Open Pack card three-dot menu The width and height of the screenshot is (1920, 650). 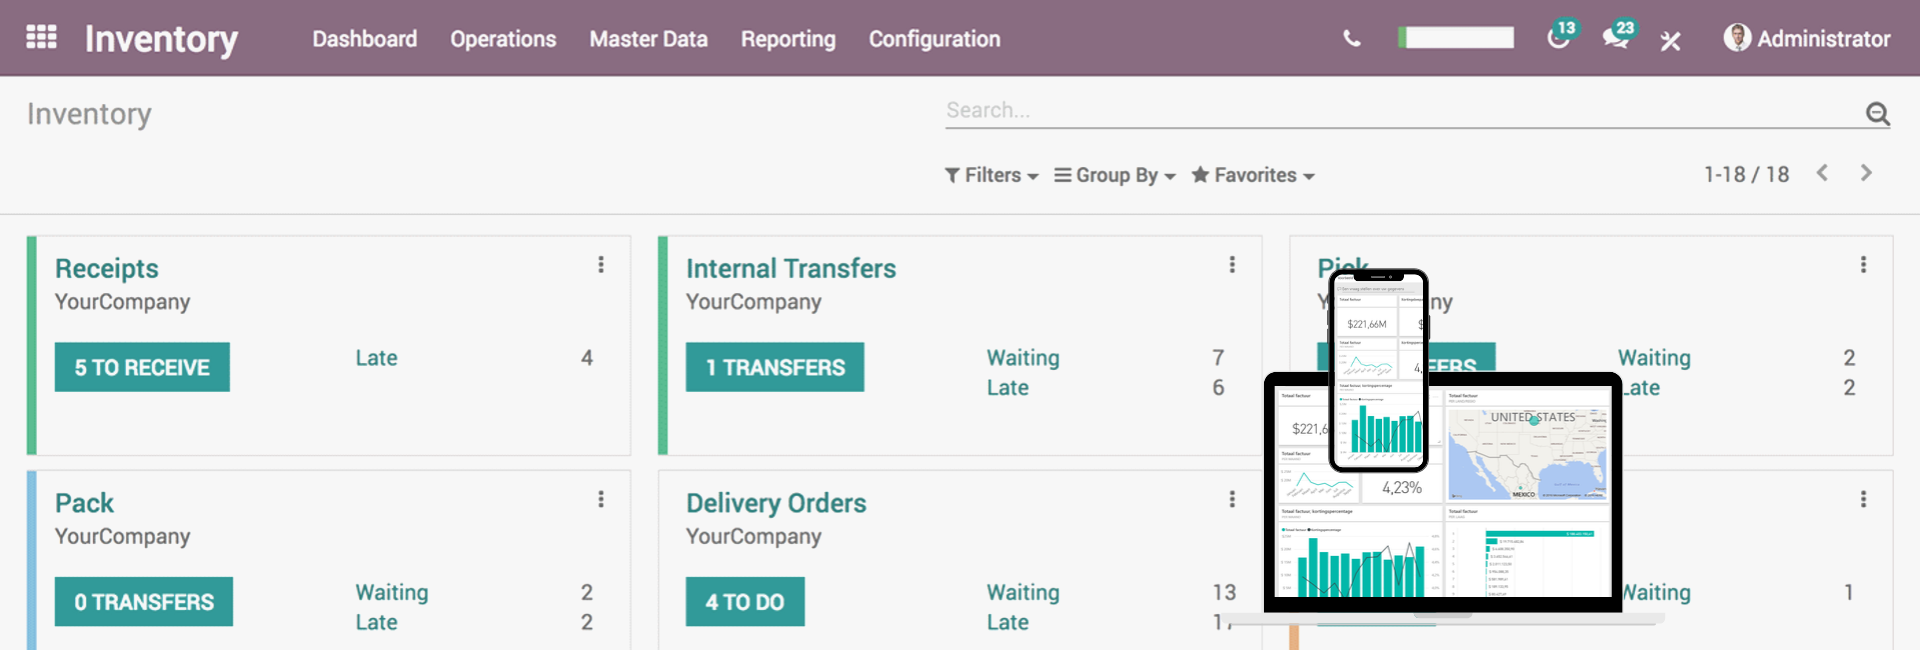(x=601, y=499)
